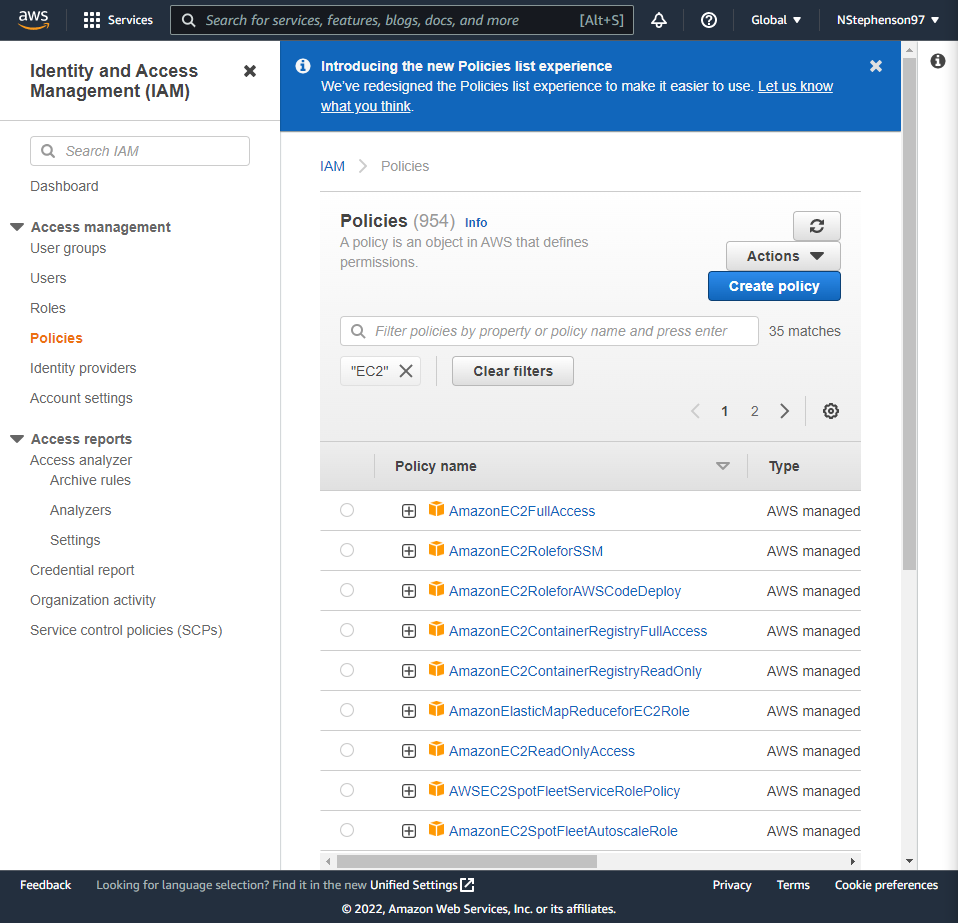
Task: Expand AmazonEC2RoleforAWSCodeDeploy policy details
Action: coord(409,591)
